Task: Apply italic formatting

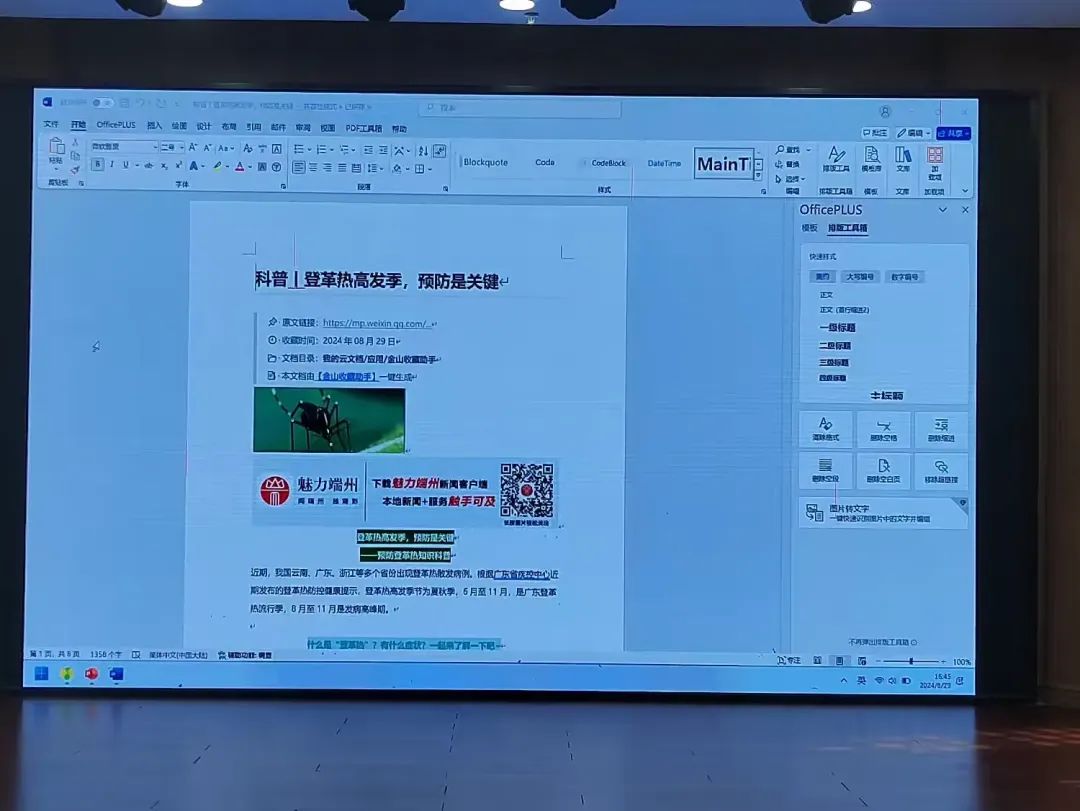Action: point(112,166)
